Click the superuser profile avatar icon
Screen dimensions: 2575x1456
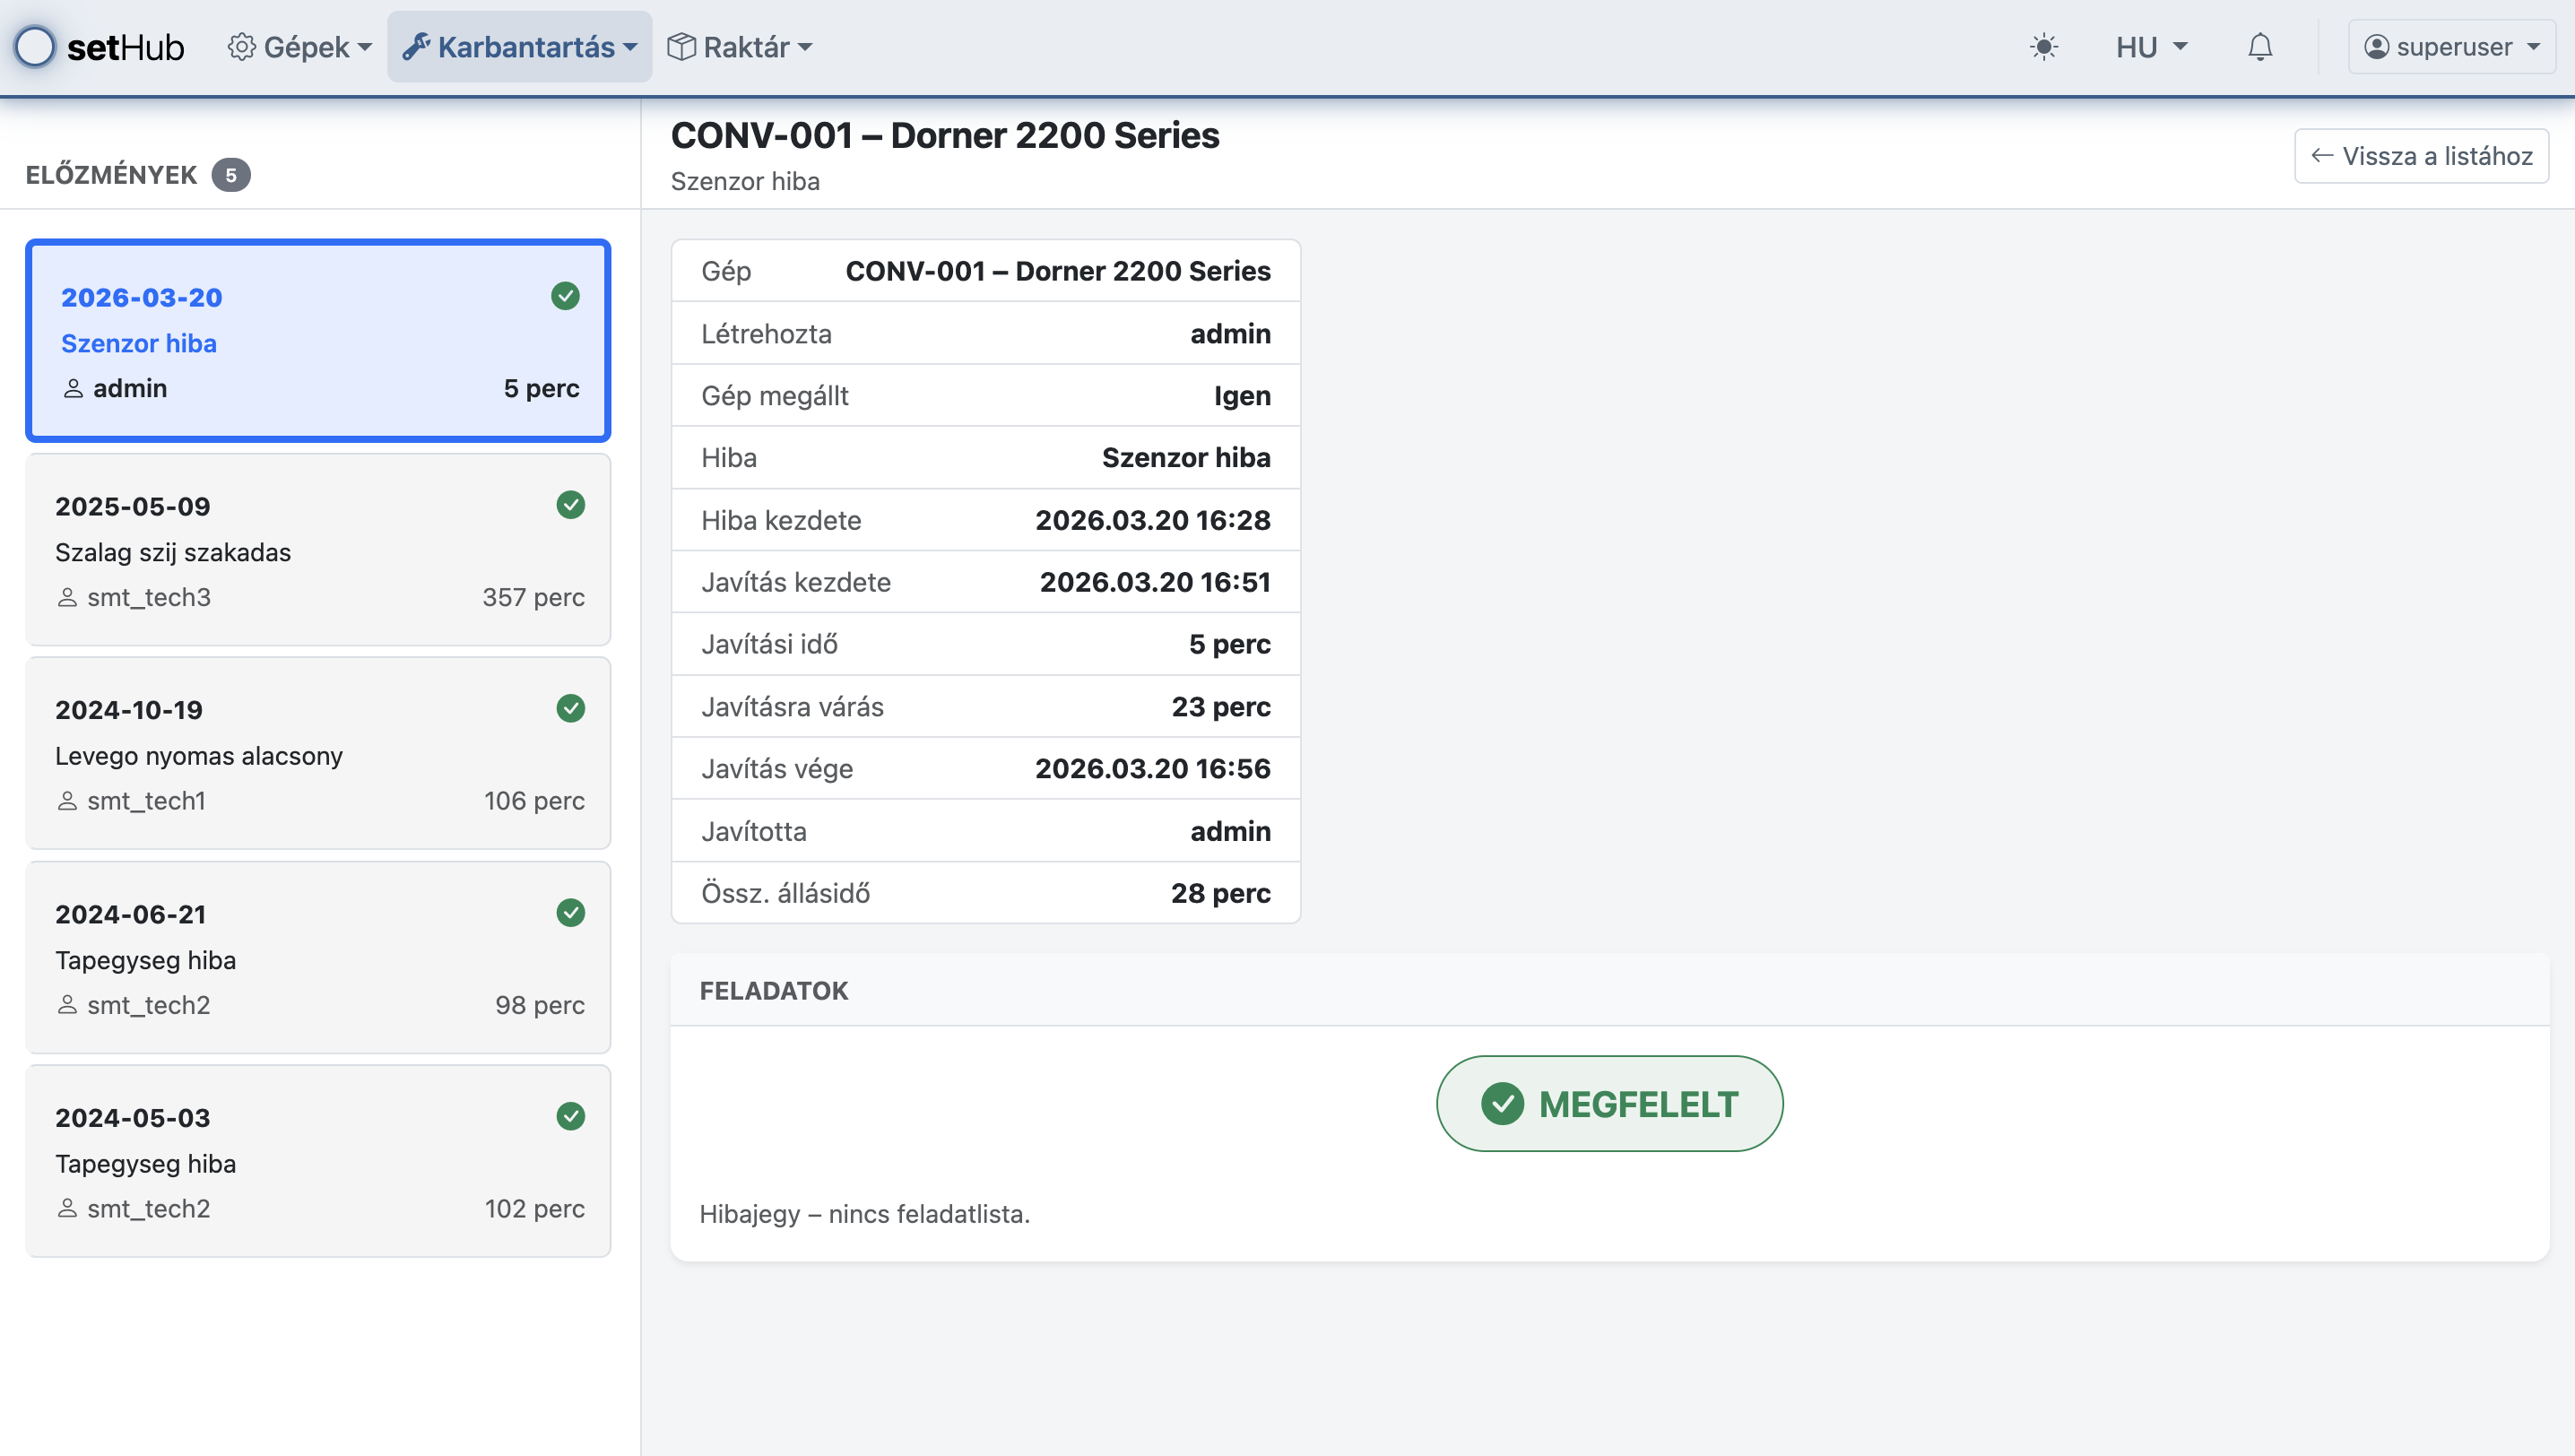2376,47
